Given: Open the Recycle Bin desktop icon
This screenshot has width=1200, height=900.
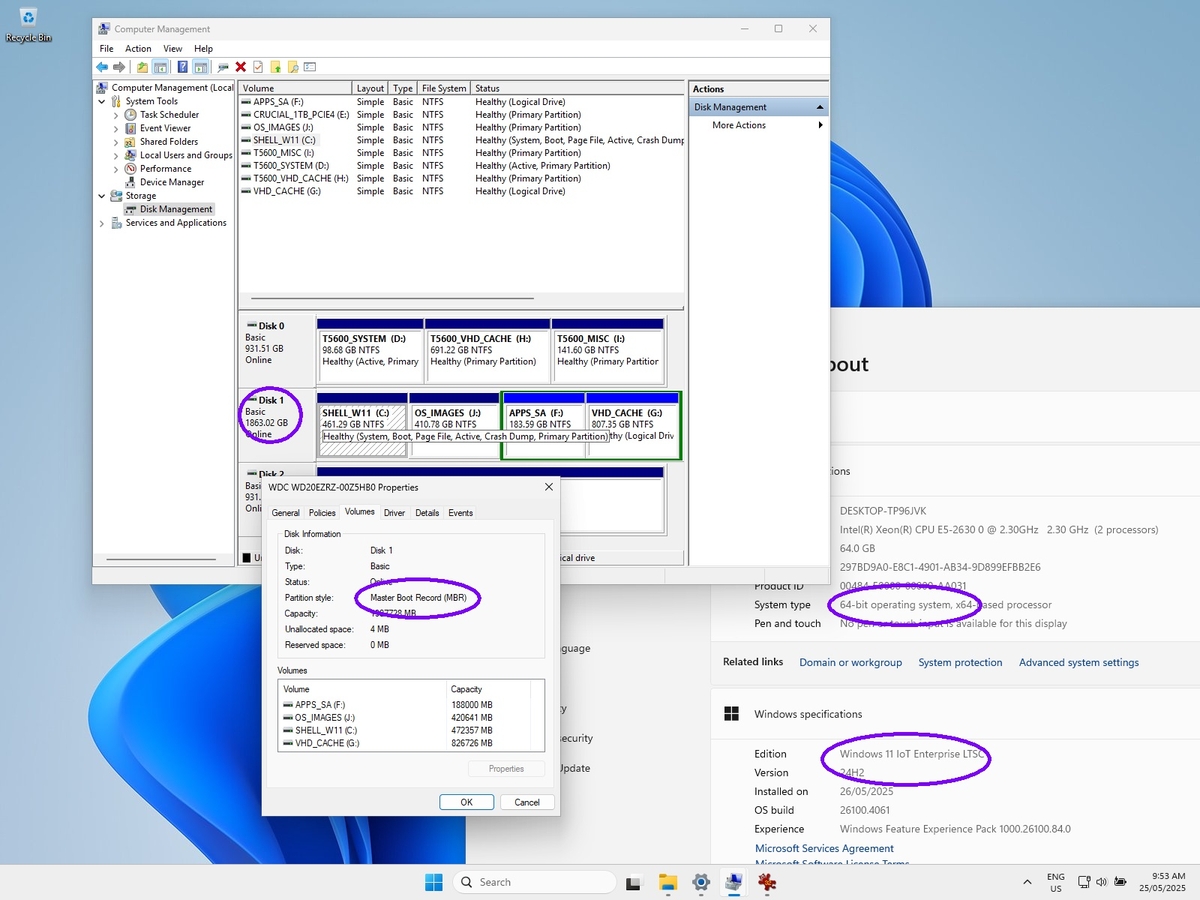Looking at the screenshot, I should pos(29,25).
